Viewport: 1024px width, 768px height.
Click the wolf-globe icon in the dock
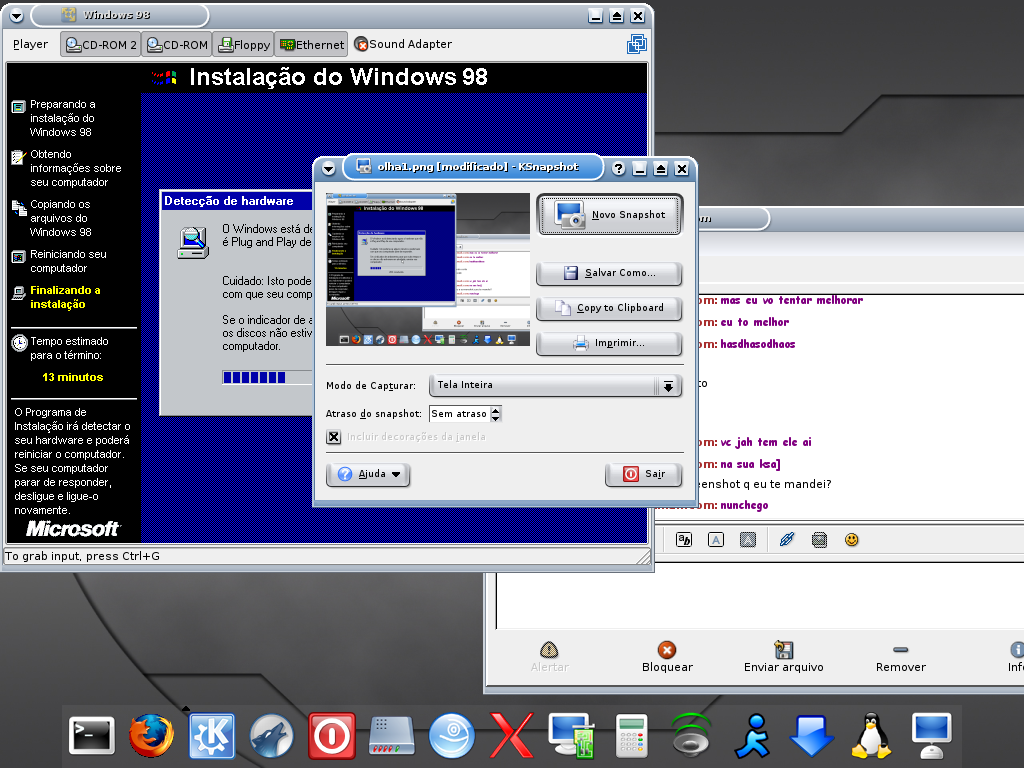(272, 735)
